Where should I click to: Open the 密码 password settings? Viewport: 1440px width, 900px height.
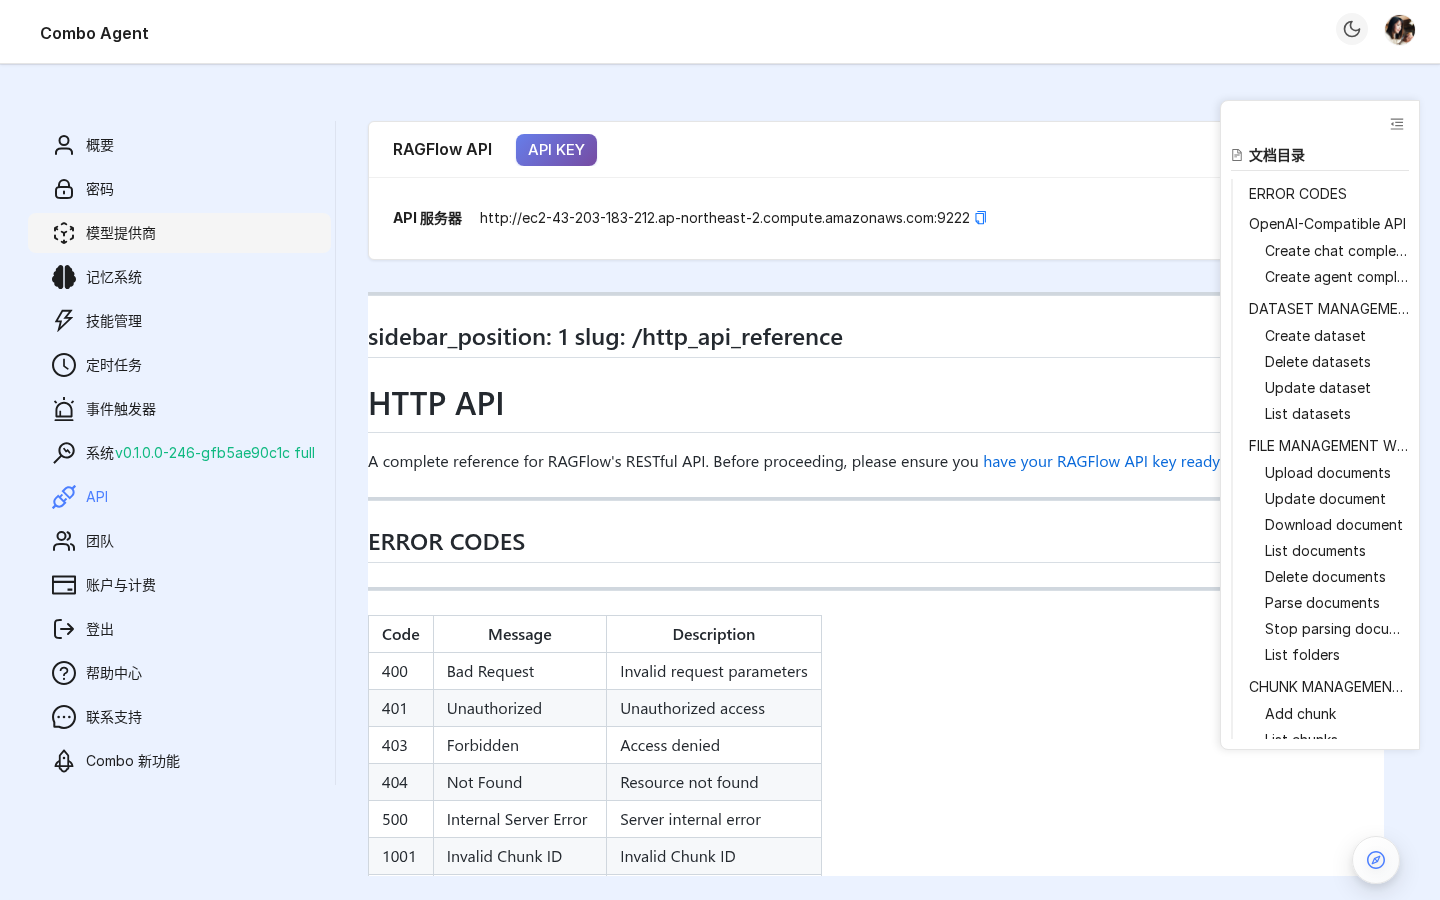click(180, 189)
